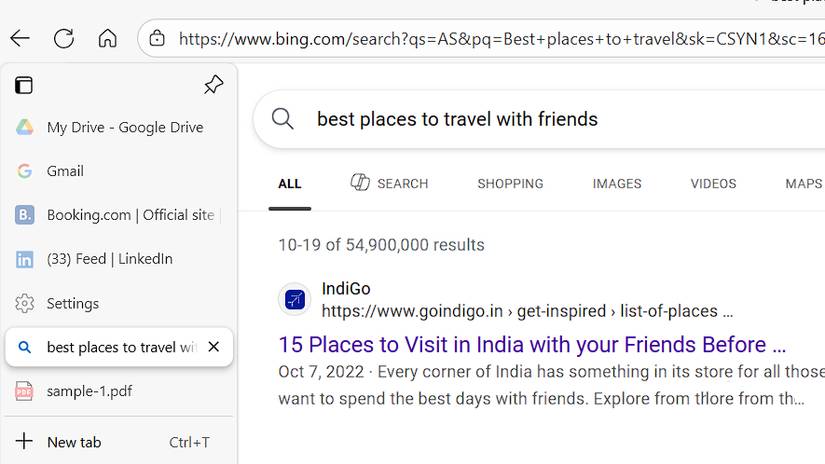This screenshot has height=464, width=825.
Task: Pin the vertical tabs pane
Action: (x=213, y=85)
